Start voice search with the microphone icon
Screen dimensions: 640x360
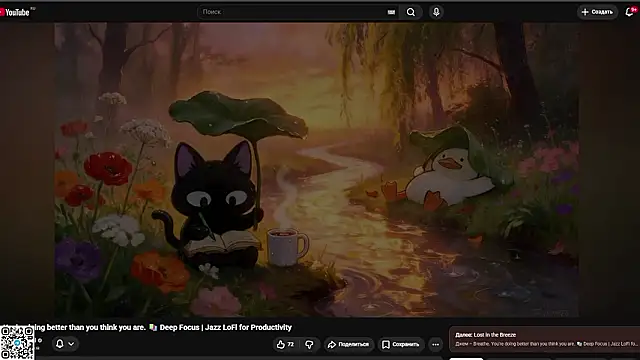point(436,12)
